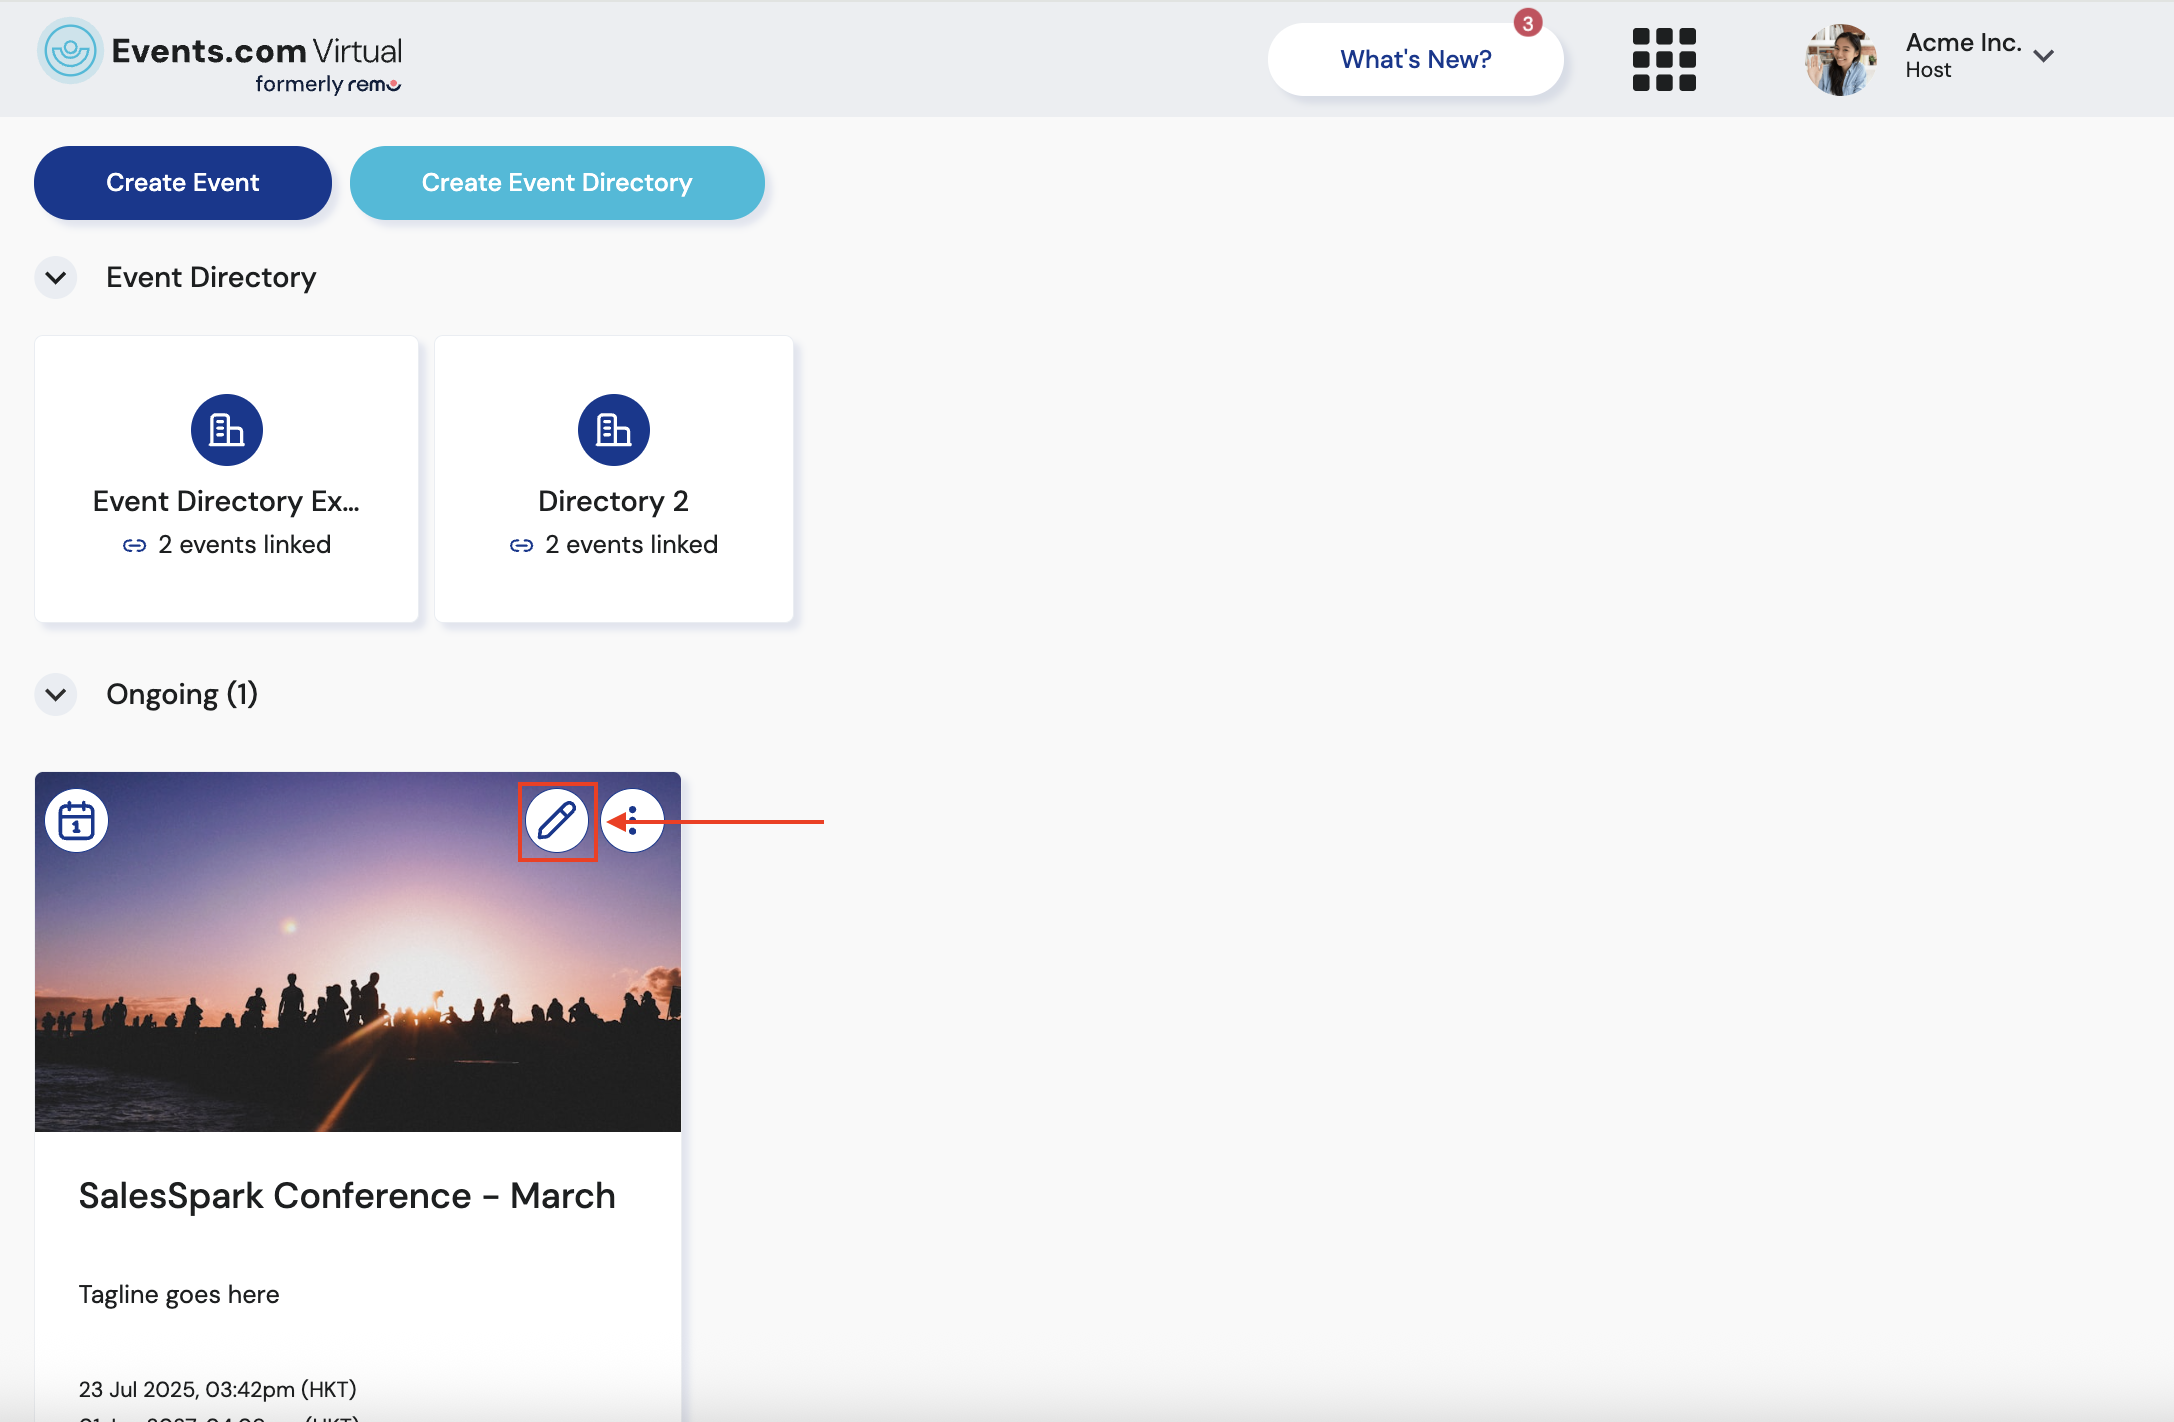Open the apps grid icon

pos(1663,59)
